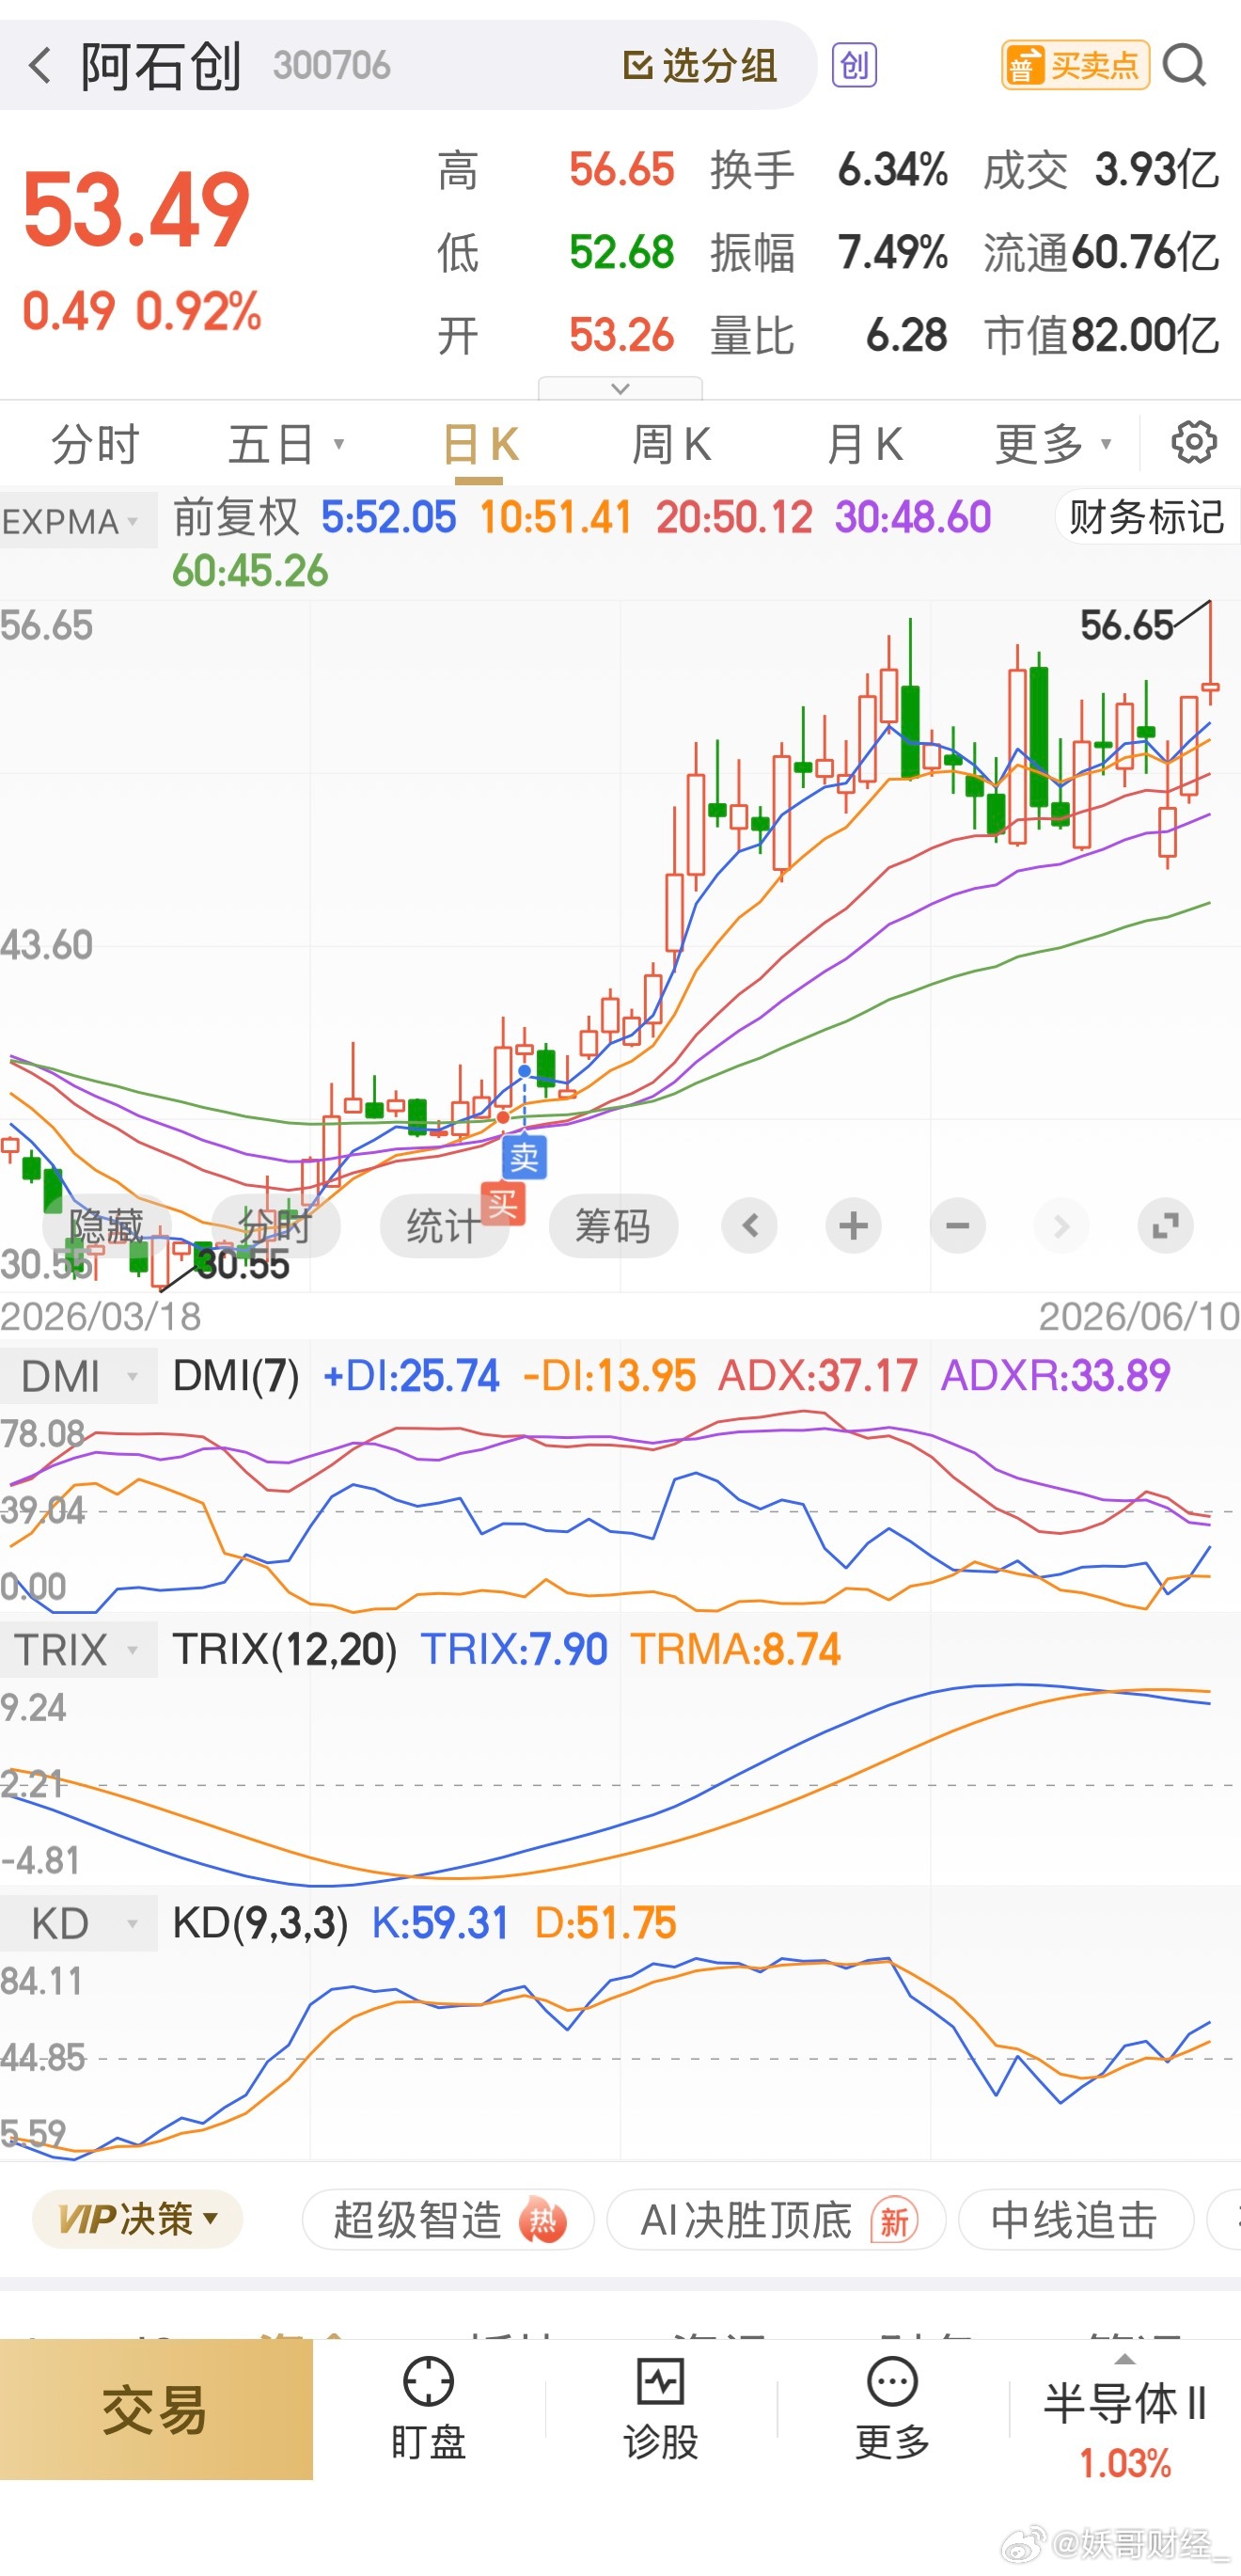Toggle 财务标记 financial markers

[x=1147, y=518]
